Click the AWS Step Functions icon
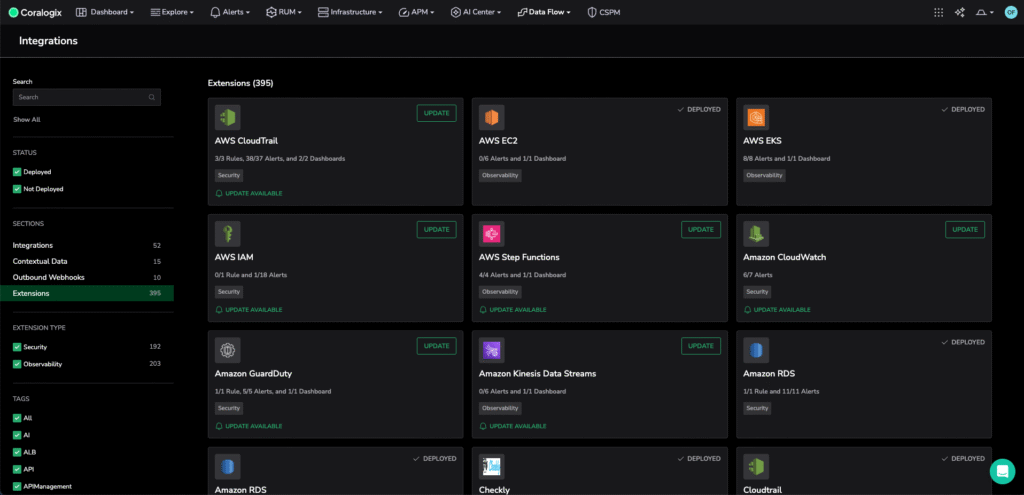Viewport: 1024px width, 495px height. click(492, 234)
